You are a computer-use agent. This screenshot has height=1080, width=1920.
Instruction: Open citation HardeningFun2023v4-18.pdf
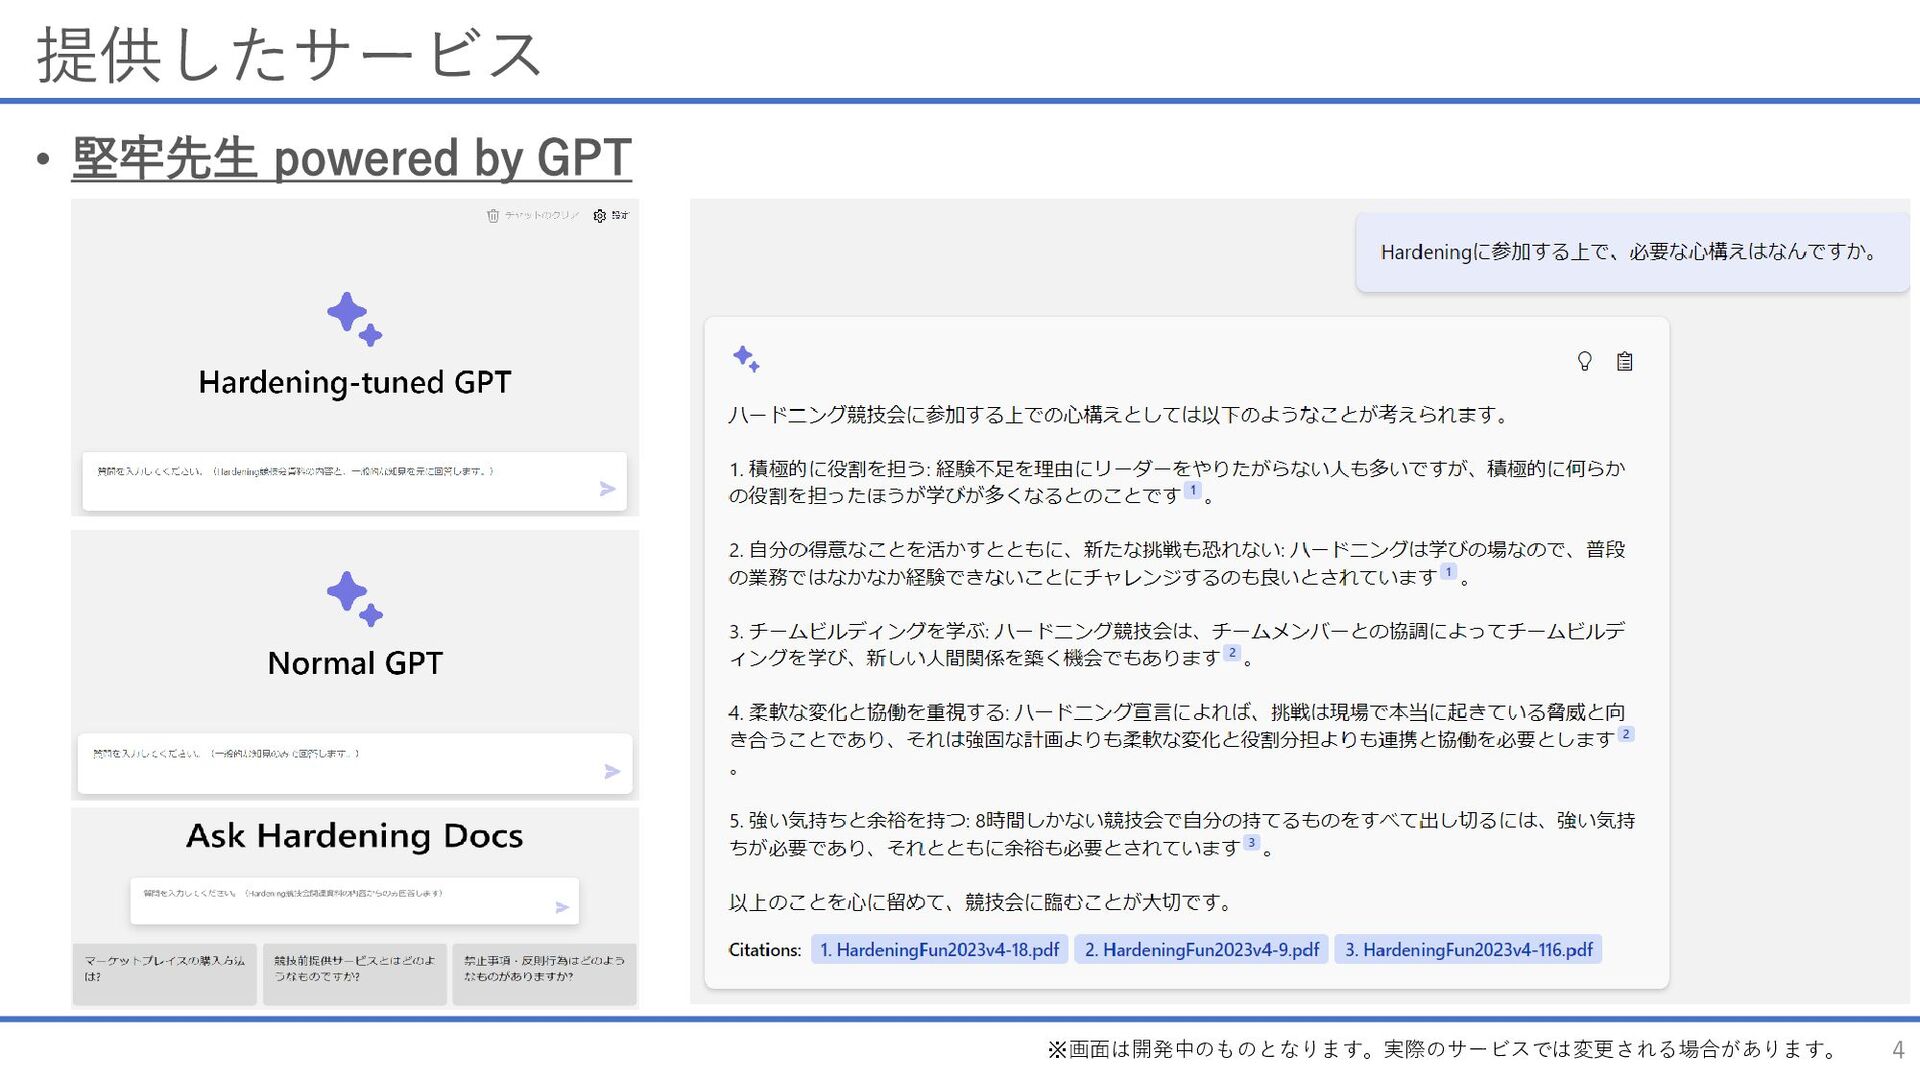(x=939, y=950)
